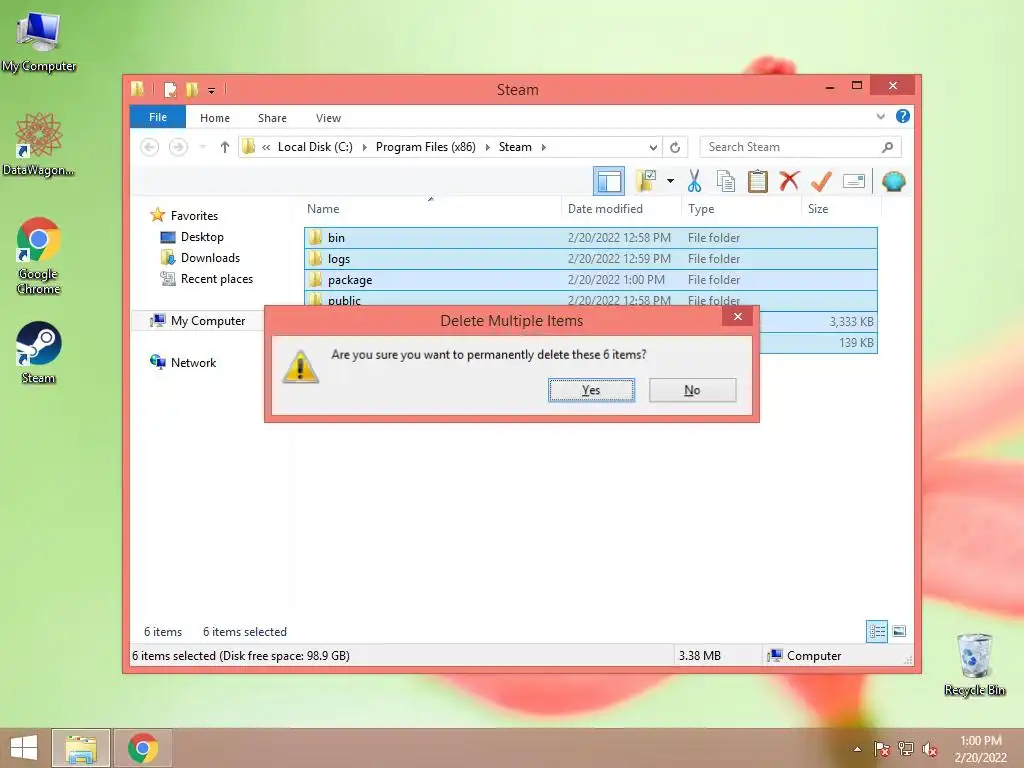Open Downloads in the navigation pane
The width and height of the screenshot is (1024, 768).
(210, 258)
